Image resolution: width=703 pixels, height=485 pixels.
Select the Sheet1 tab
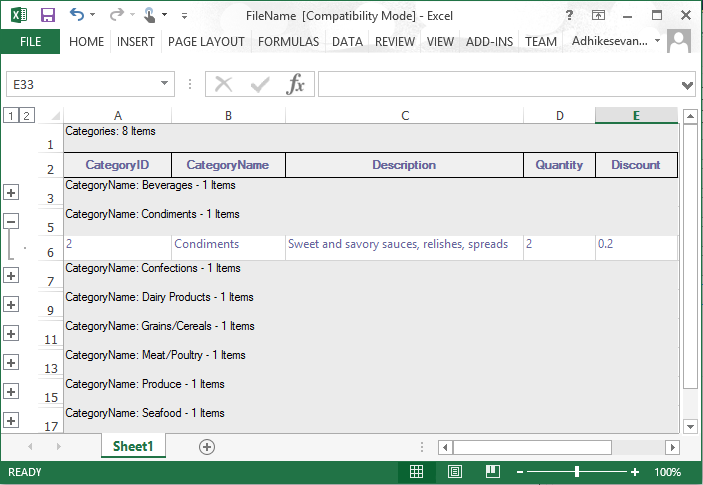[x=133, y=446]
